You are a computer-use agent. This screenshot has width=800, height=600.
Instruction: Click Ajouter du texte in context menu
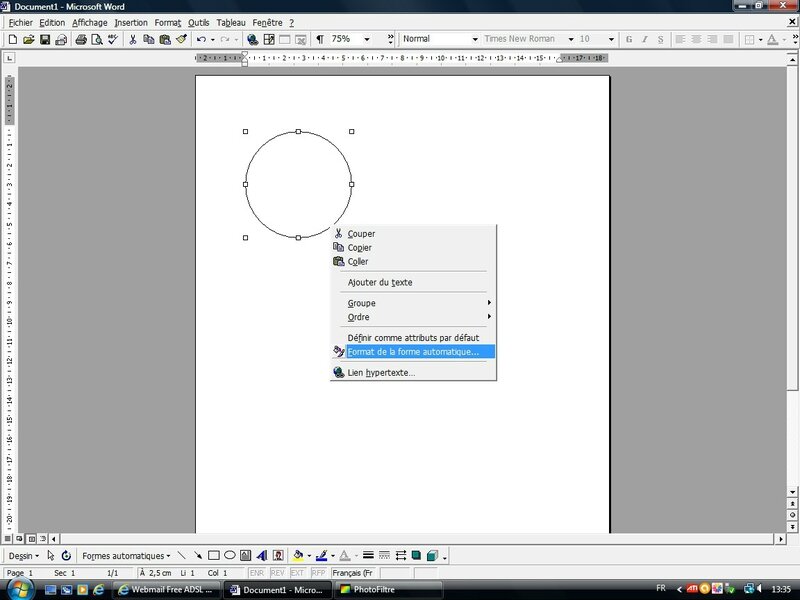coord(380,282)
